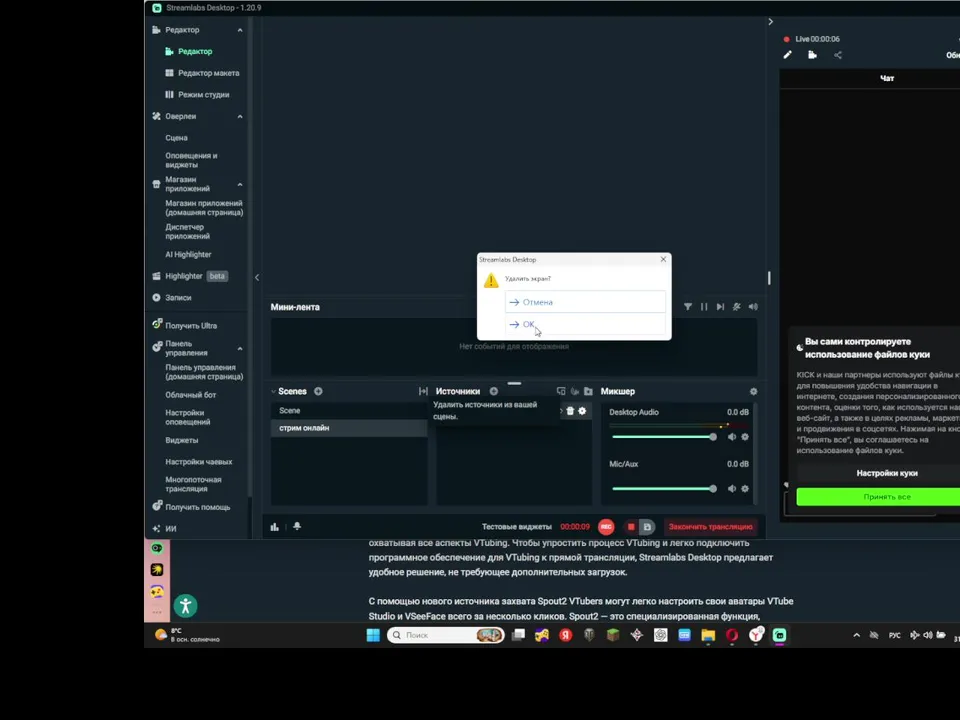Viewport: 960px width, 720px height.
Task: Click the sources widget icon left of the folder
Action: 574,391
